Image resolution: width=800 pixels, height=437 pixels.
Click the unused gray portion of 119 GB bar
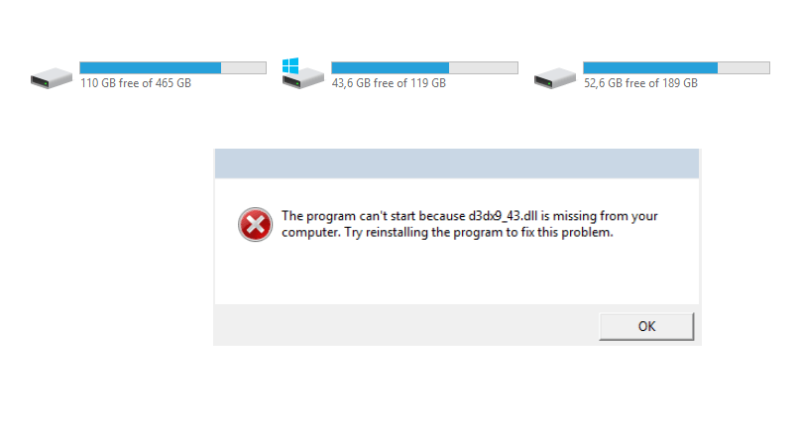point(483,68)
